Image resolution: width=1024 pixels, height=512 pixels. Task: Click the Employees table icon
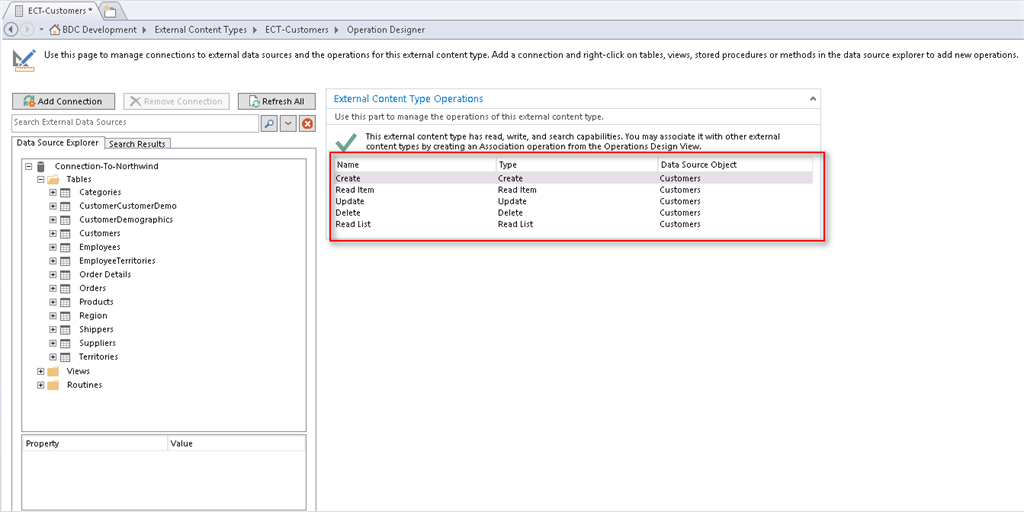[65, 248]
